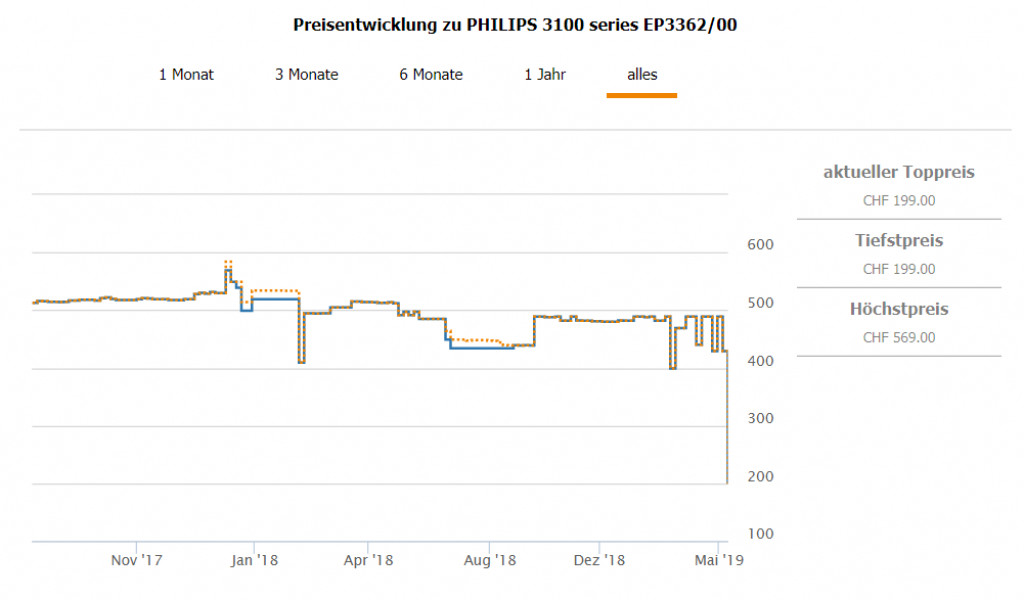This screenshot has width=1024, height=600.
Task: Switch to the 1 Monat tab
Action: pos(186,74)
